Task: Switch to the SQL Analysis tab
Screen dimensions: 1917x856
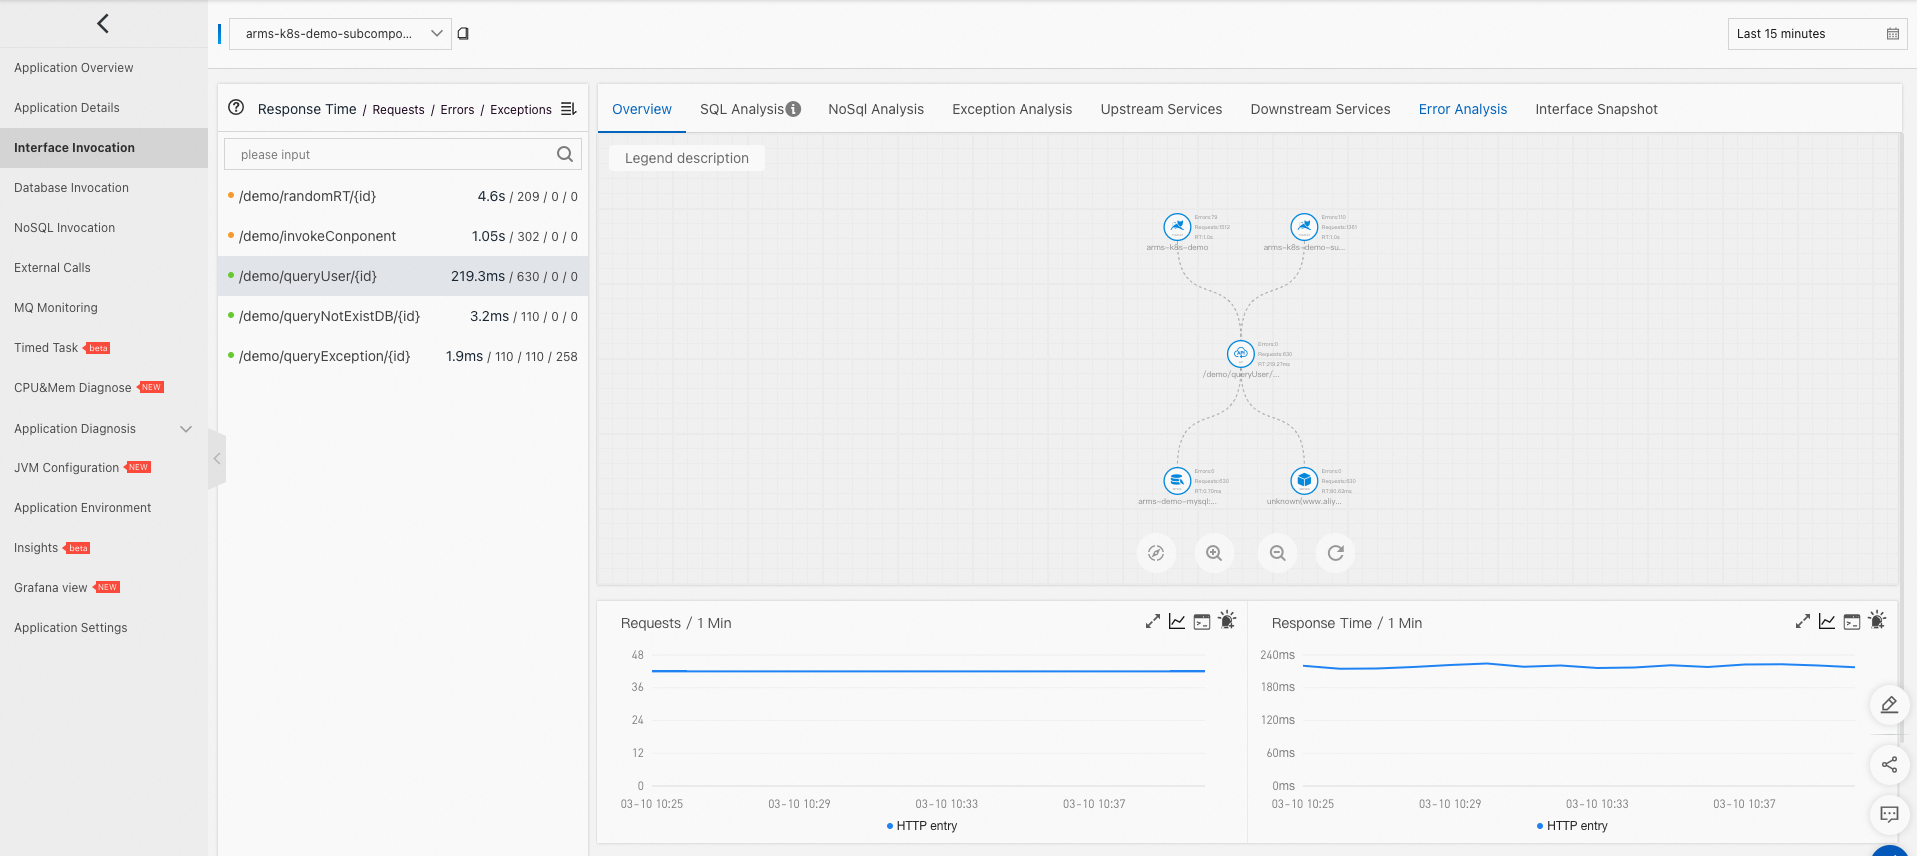Action: click(x=750, y=109)
